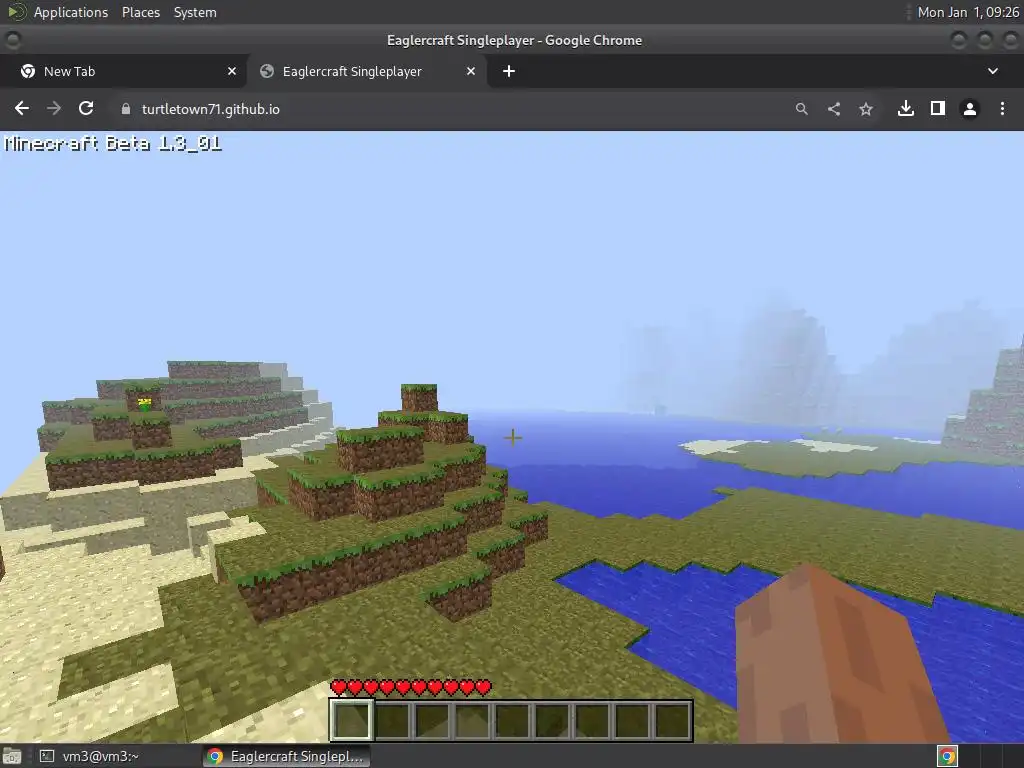The height and width of the screenshot is (768, 1024).
Task: Select the third hotbar slot
Action: coord(432,720)
